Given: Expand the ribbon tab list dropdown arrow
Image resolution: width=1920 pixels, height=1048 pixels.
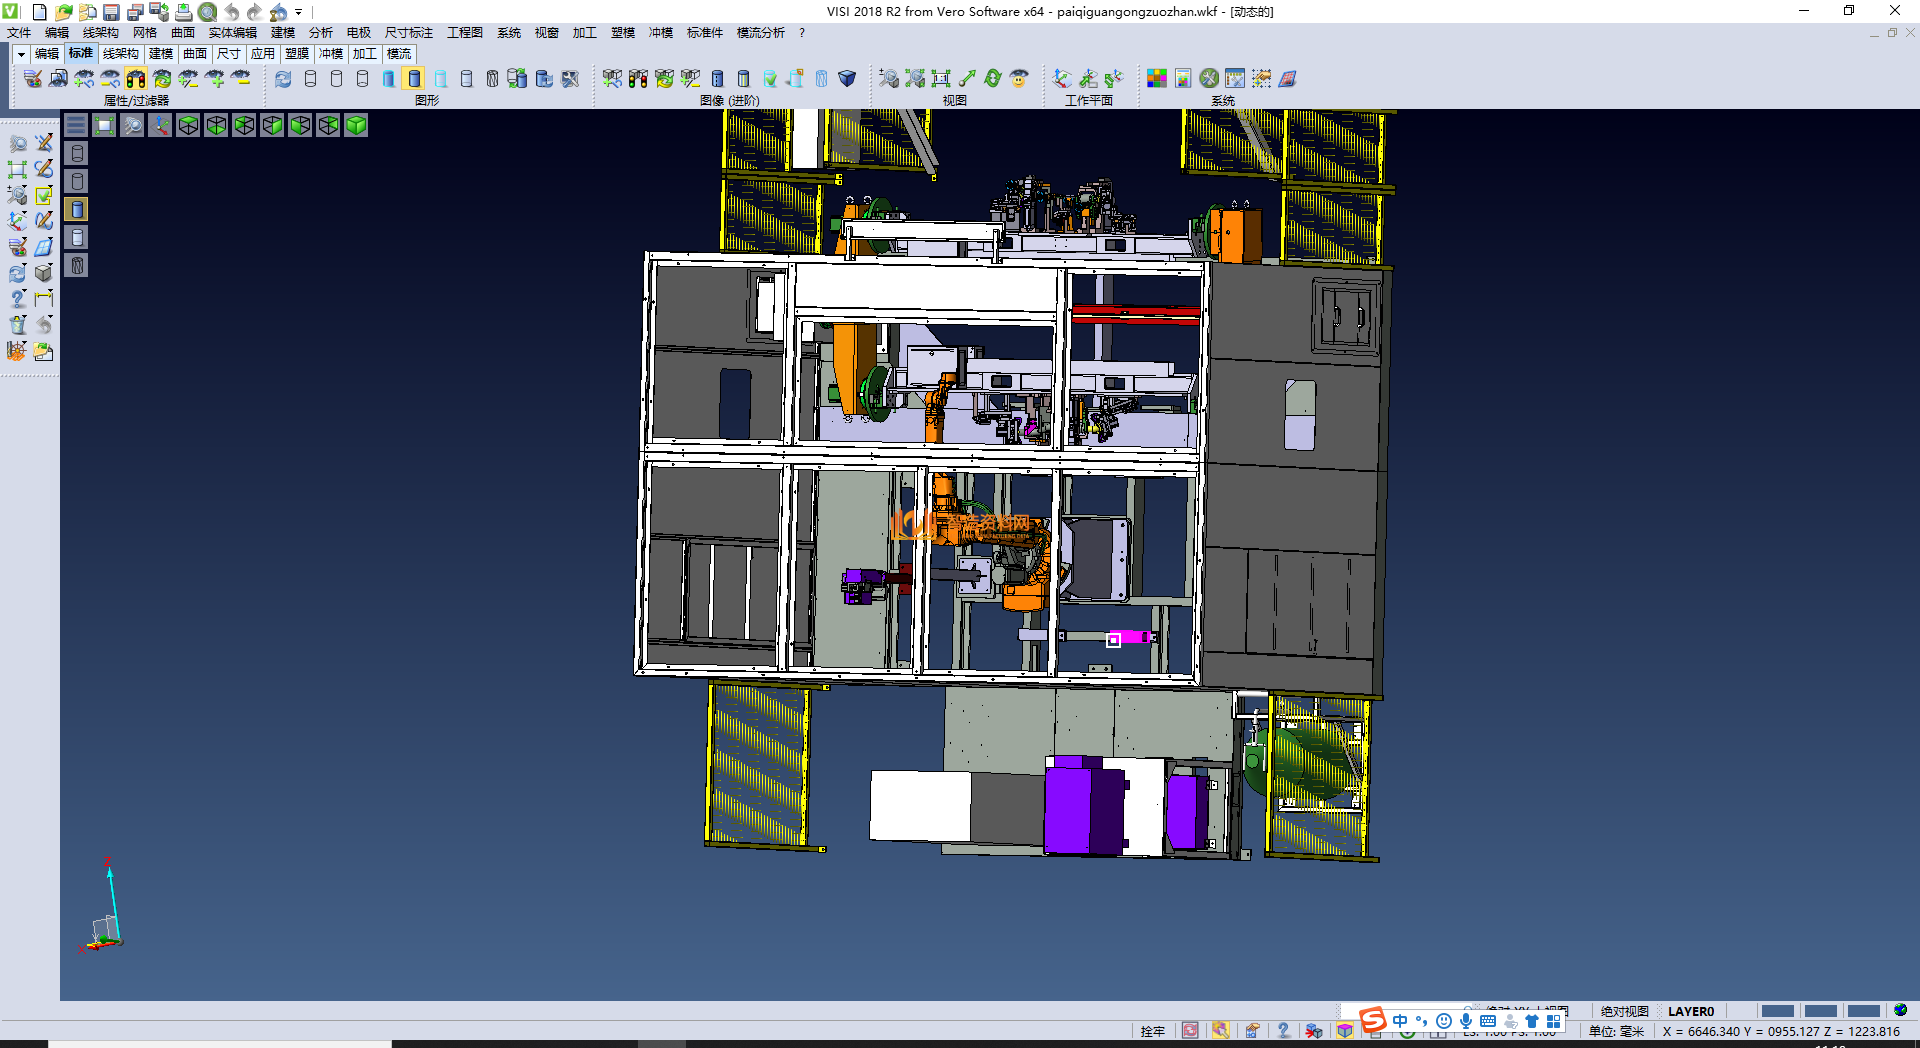Looking at the screenshot, I should 21,54.
